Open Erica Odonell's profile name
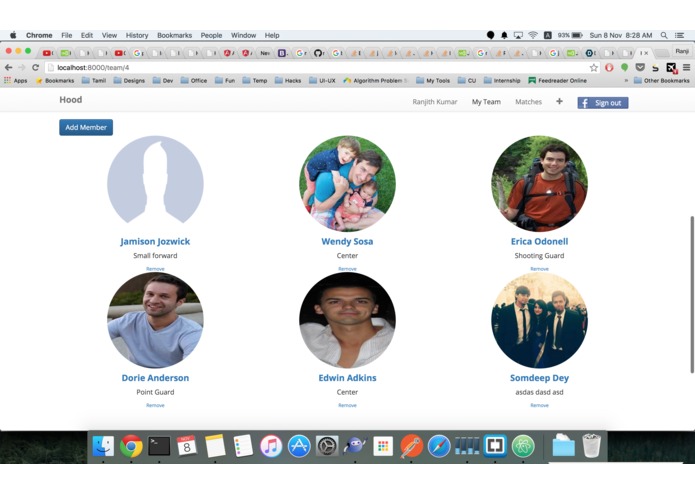695x494 pixels. click(x=539, y=241)
